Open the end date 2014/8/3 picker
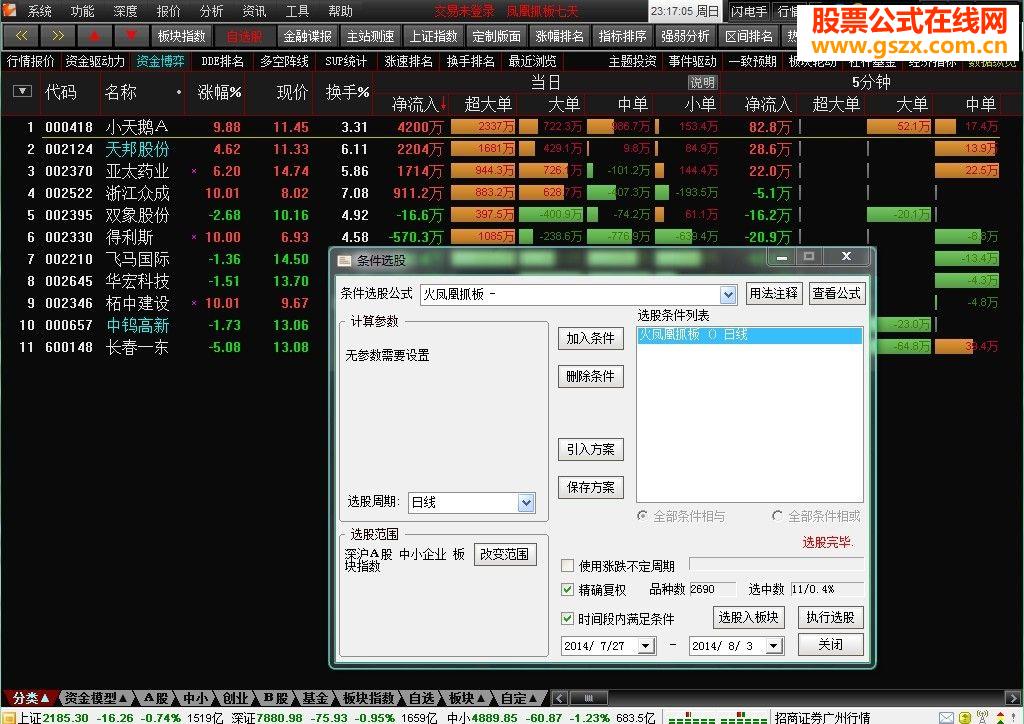This screenshot has width=1024, height=724. pyautogui.click(x=774, y=646)
